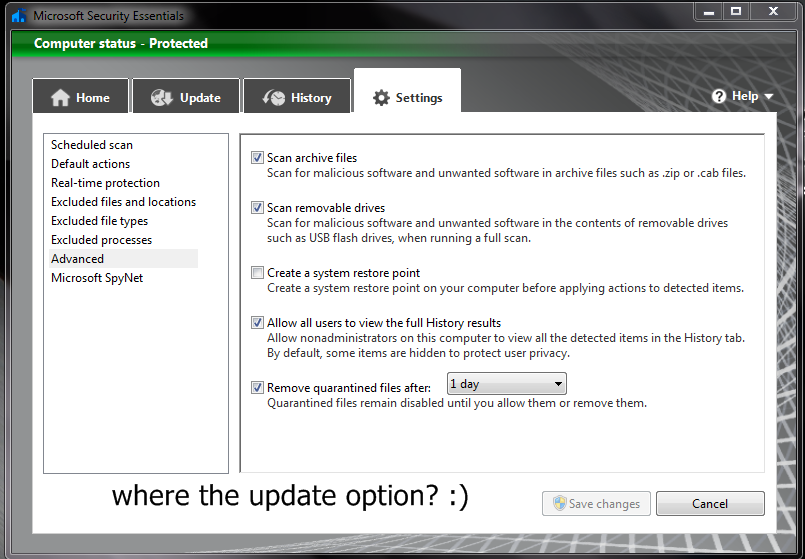The image size is (805, 559).
Task: Choose Real-time protection in the list
Action: [105, 183]
